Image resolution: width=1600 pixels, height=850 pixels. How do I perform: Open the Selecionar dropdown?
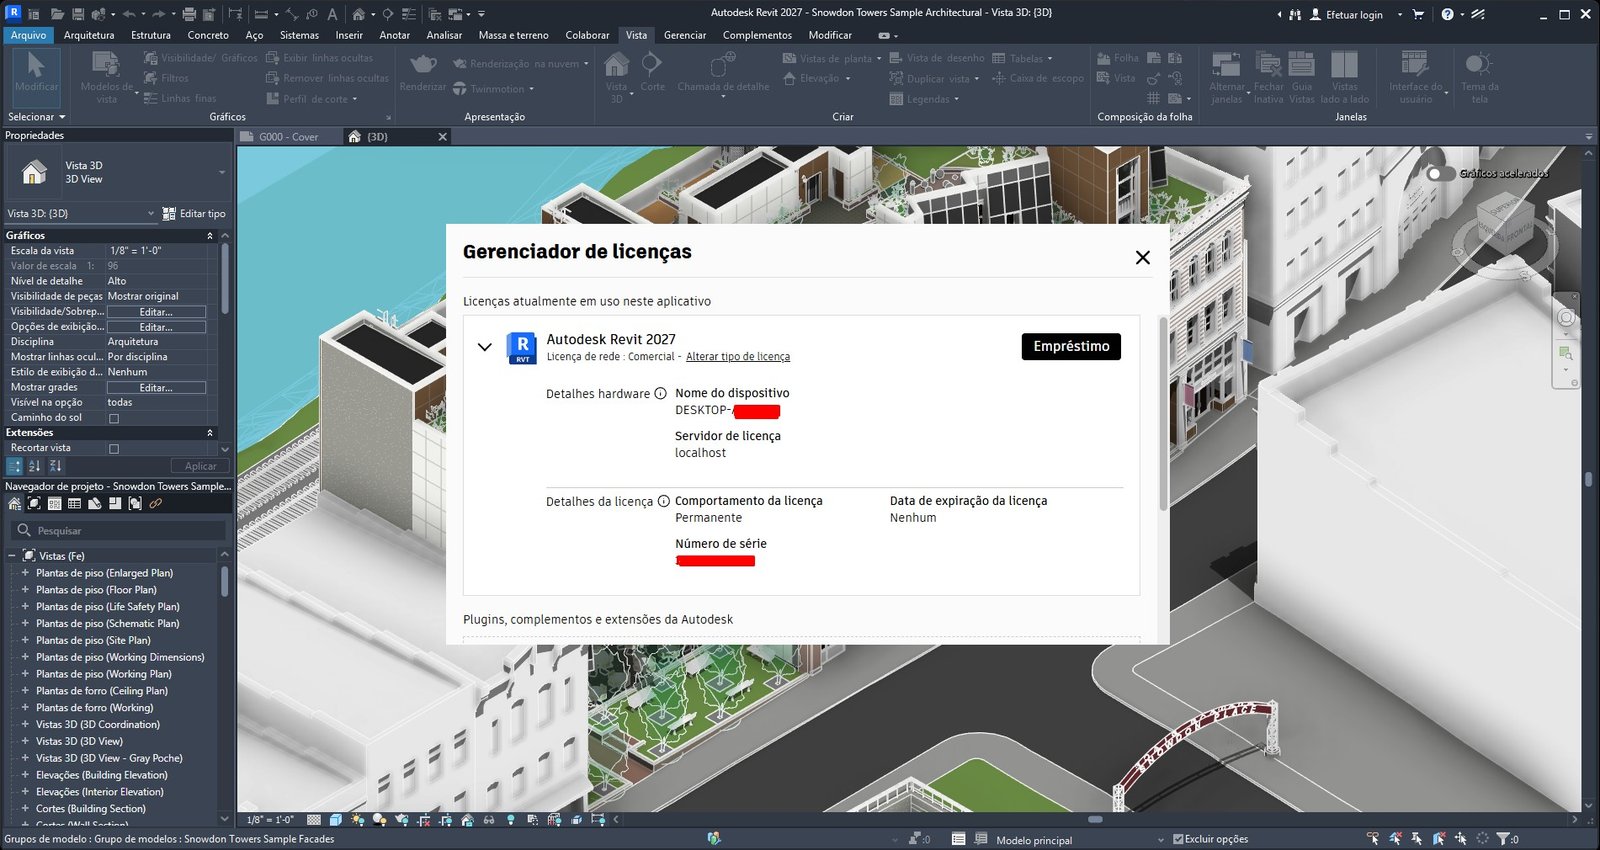point(37,117)
